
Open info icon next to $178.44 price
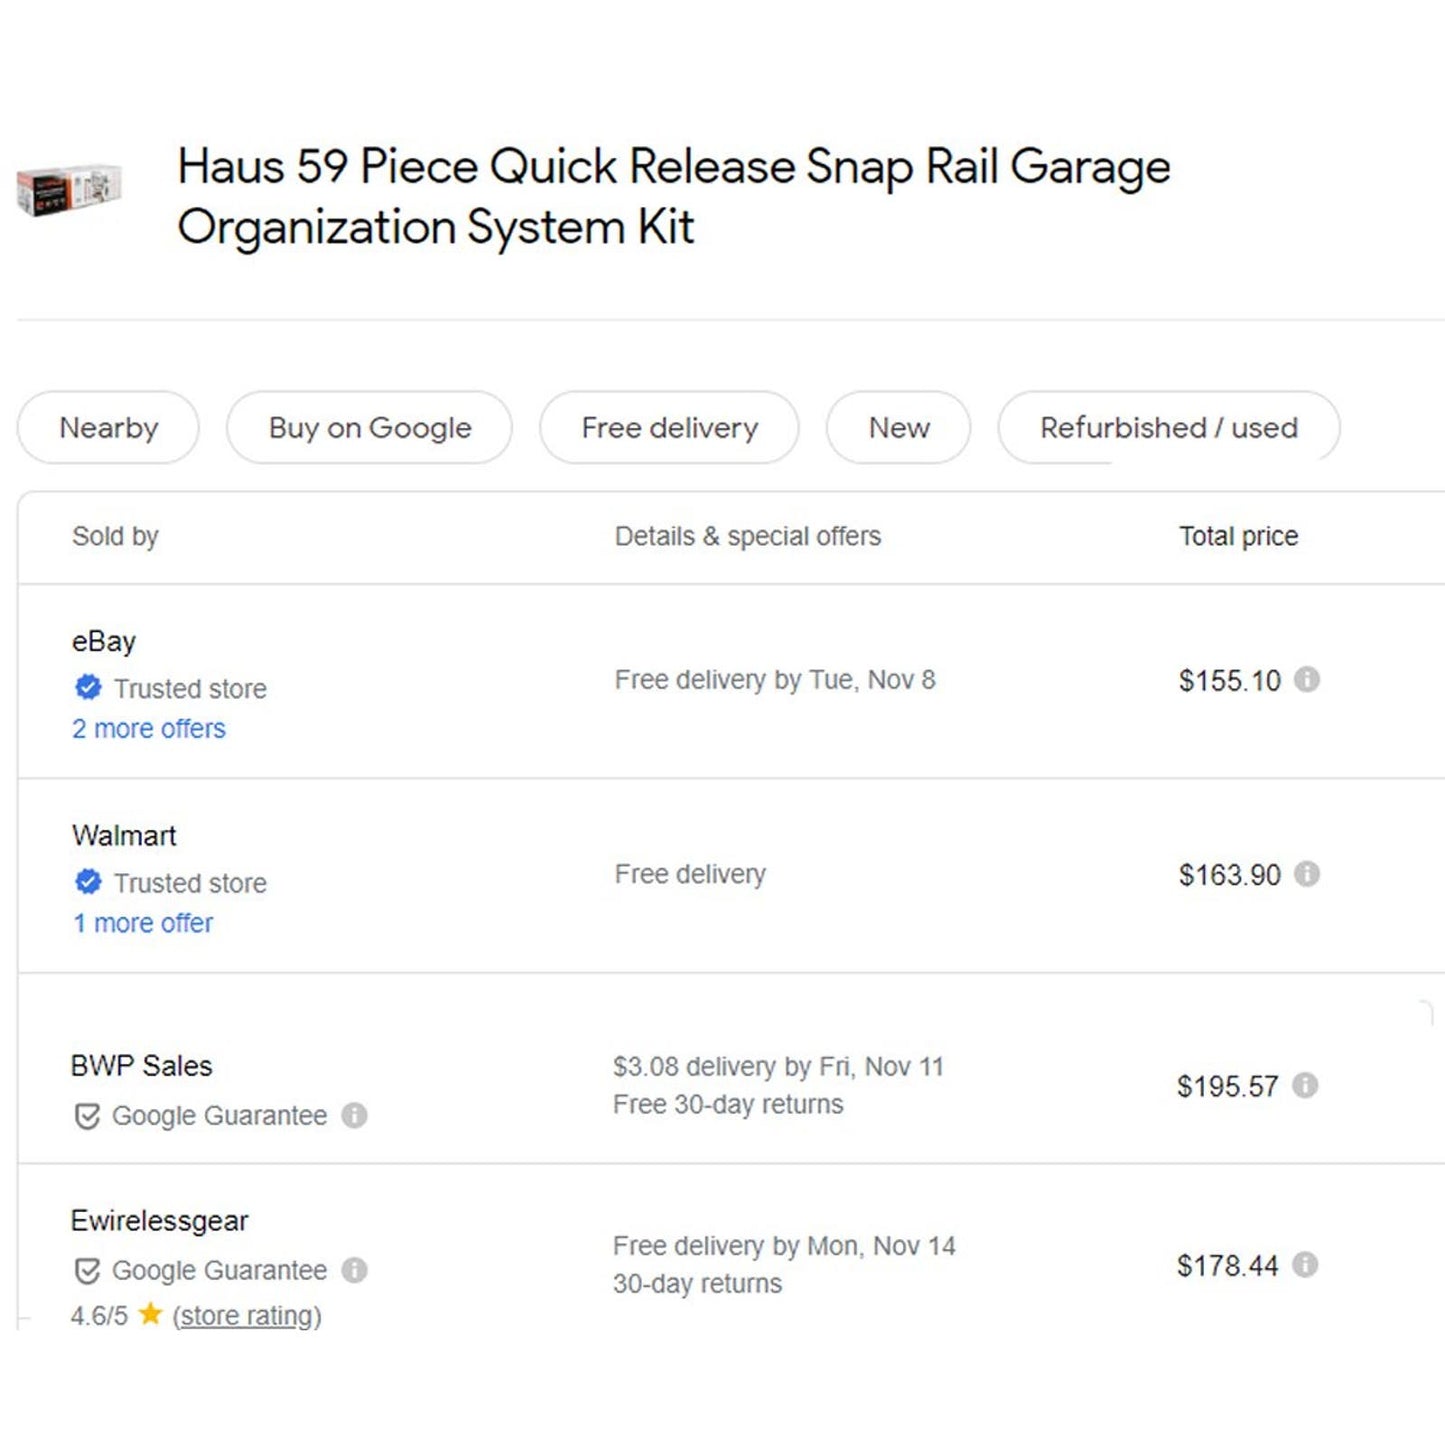(x=1304, y=1265)
